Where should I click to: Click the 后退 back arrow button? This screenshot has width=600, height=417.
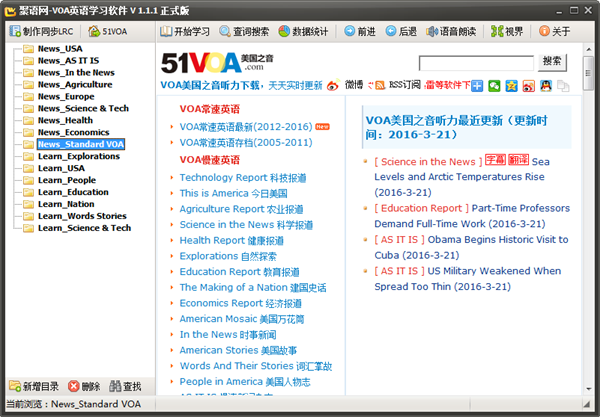401,31
